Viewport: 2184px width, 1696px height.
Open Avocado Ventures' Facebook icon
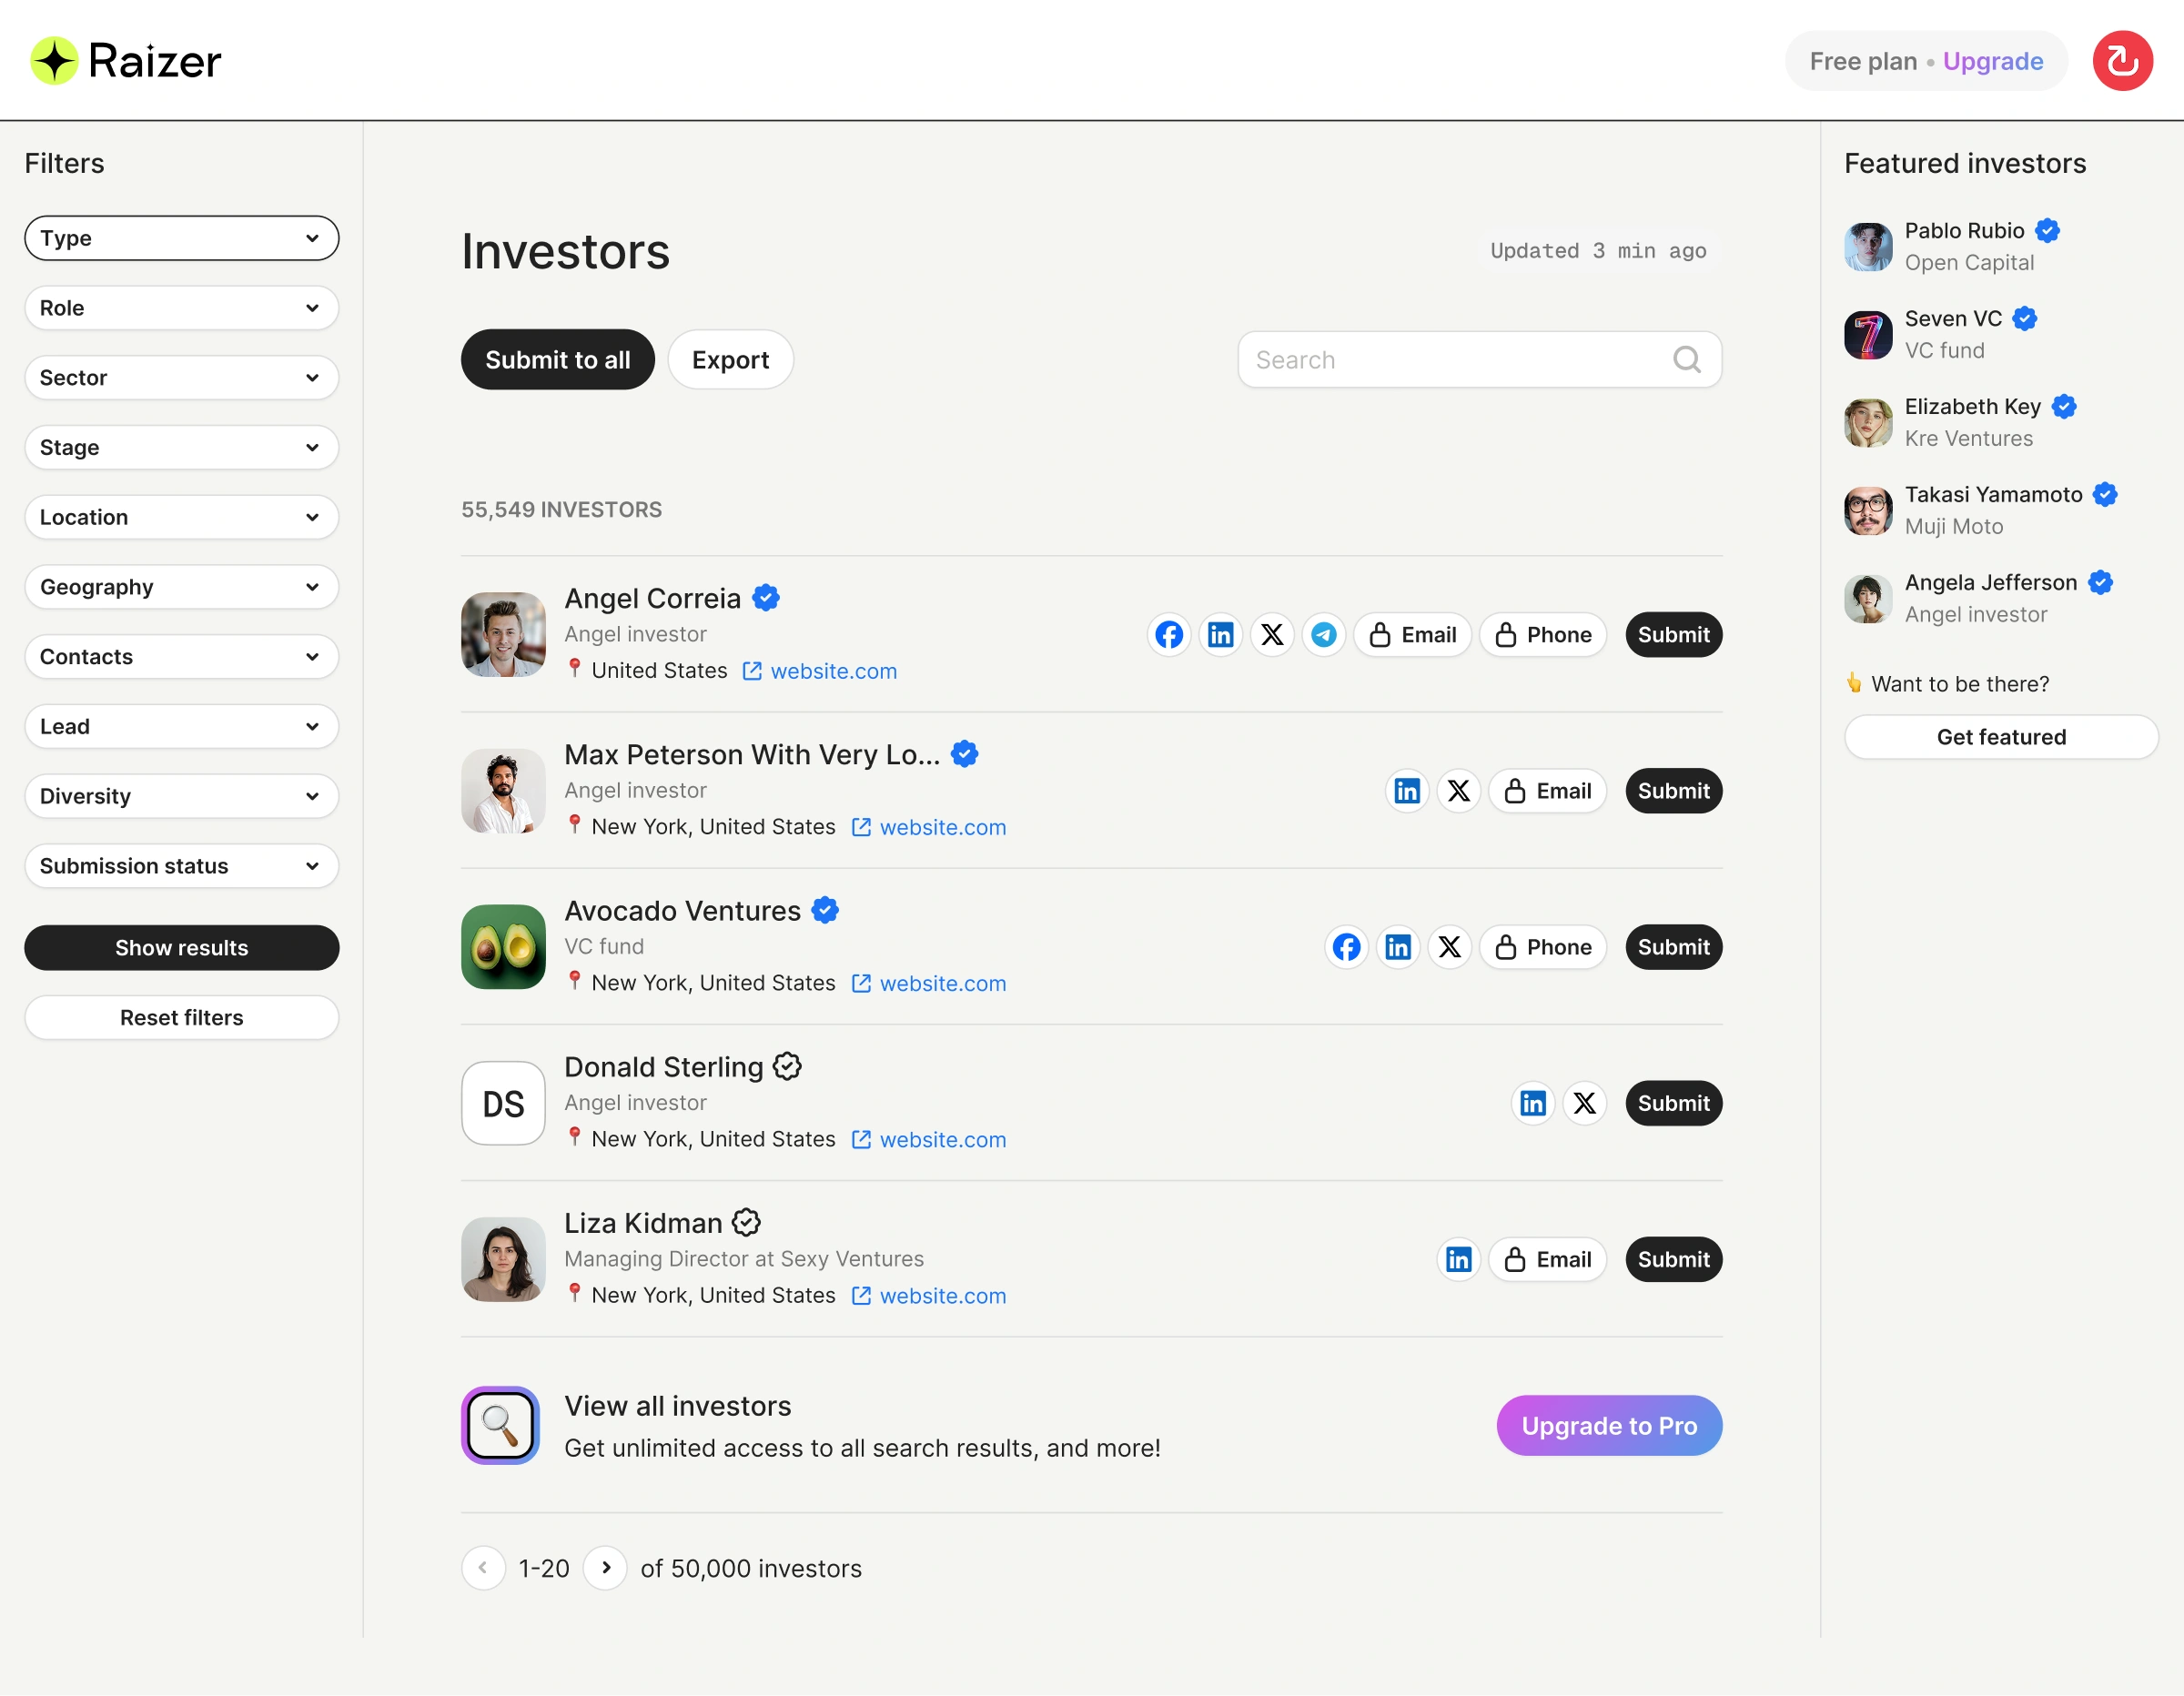[1346, 947]
